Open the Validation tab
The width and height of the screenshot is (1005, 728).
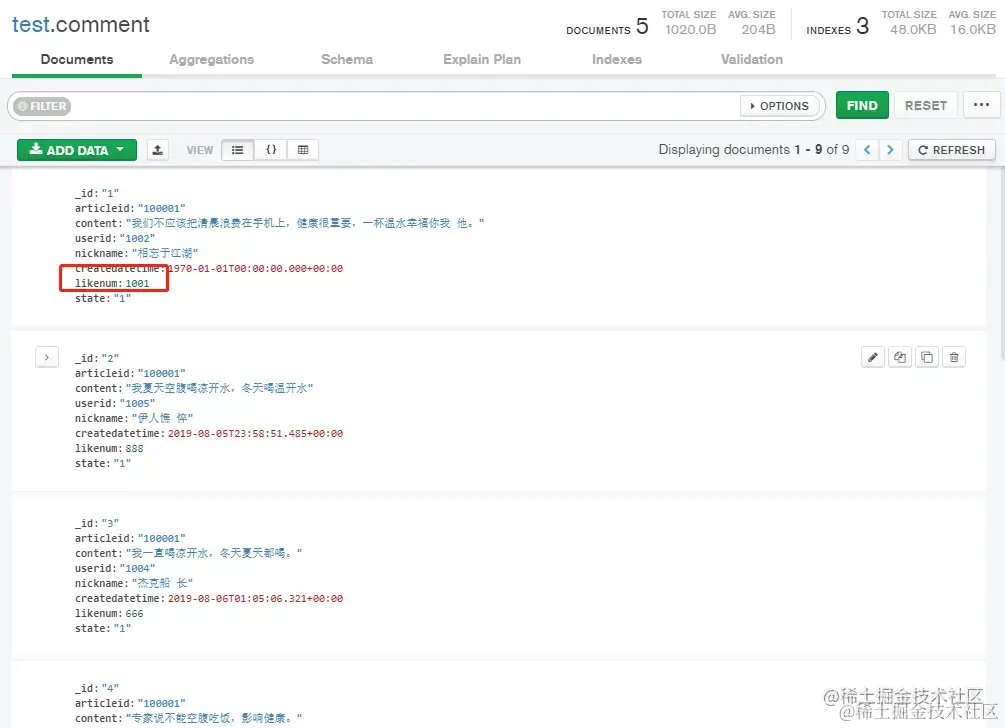tap(752, 60)
